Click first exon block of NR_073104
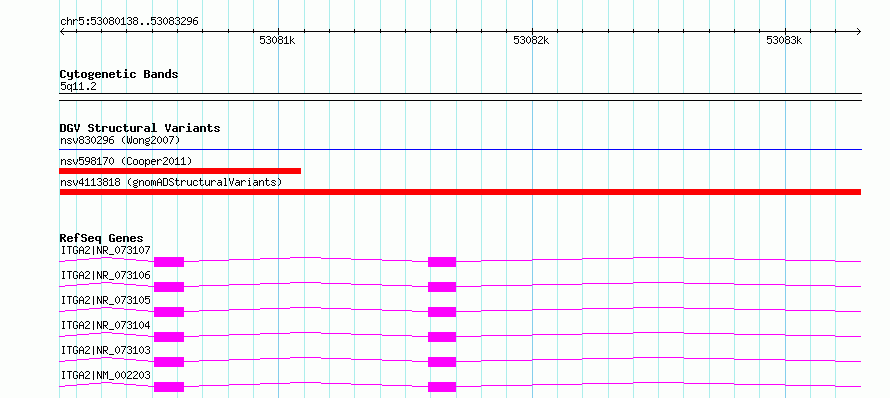Image resolution: width=890 pixels, height=398 pixels. click(169, 337)
